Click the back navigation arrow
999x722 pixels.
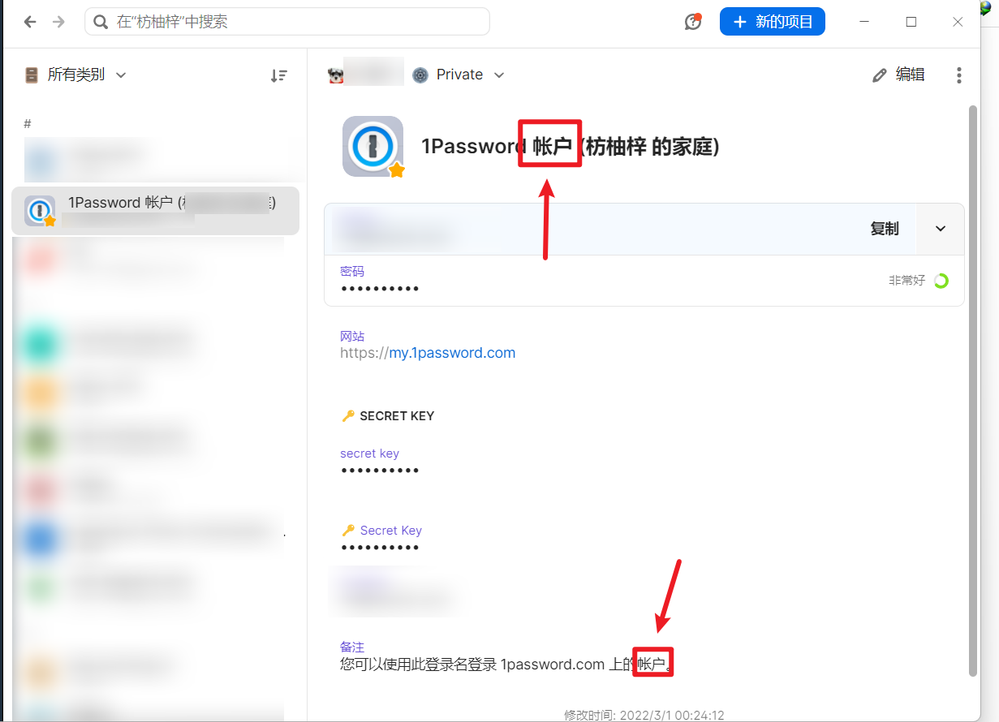[x=30, y=22]
